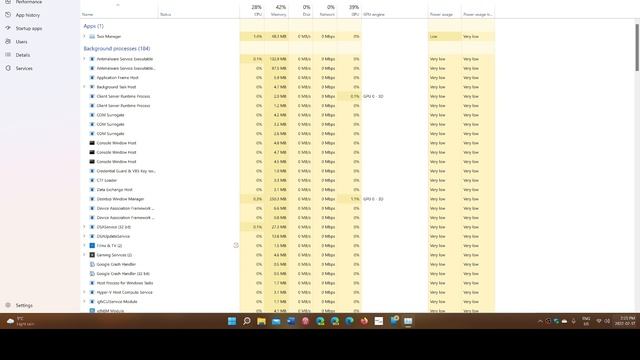Open the Users page
The image size is (640, 360).
(x=21, y=42)
